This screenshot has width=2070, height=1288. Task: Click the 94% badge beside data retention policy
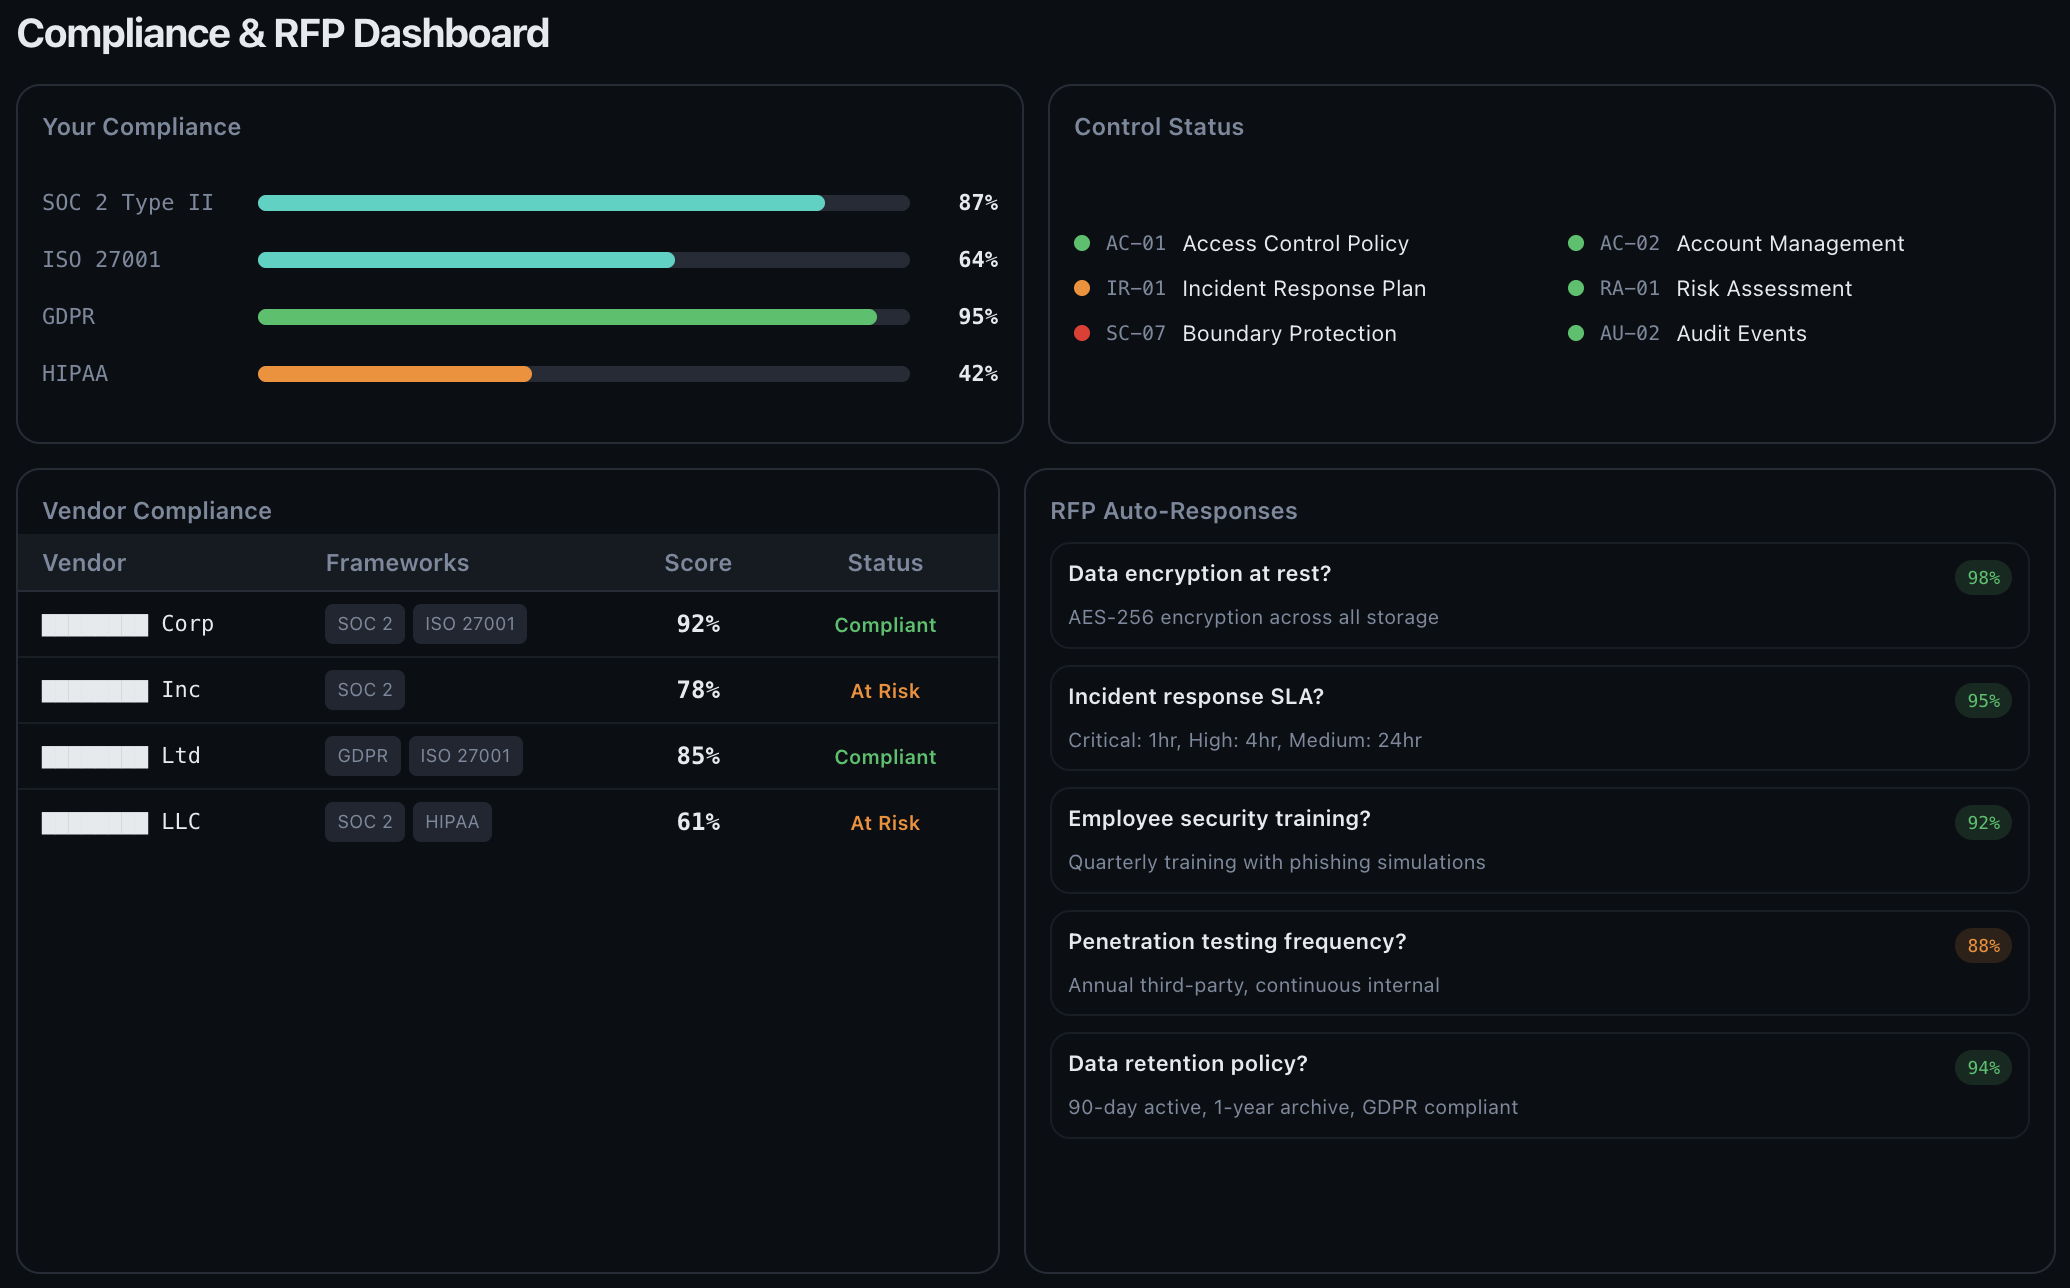[1983, 1067]
